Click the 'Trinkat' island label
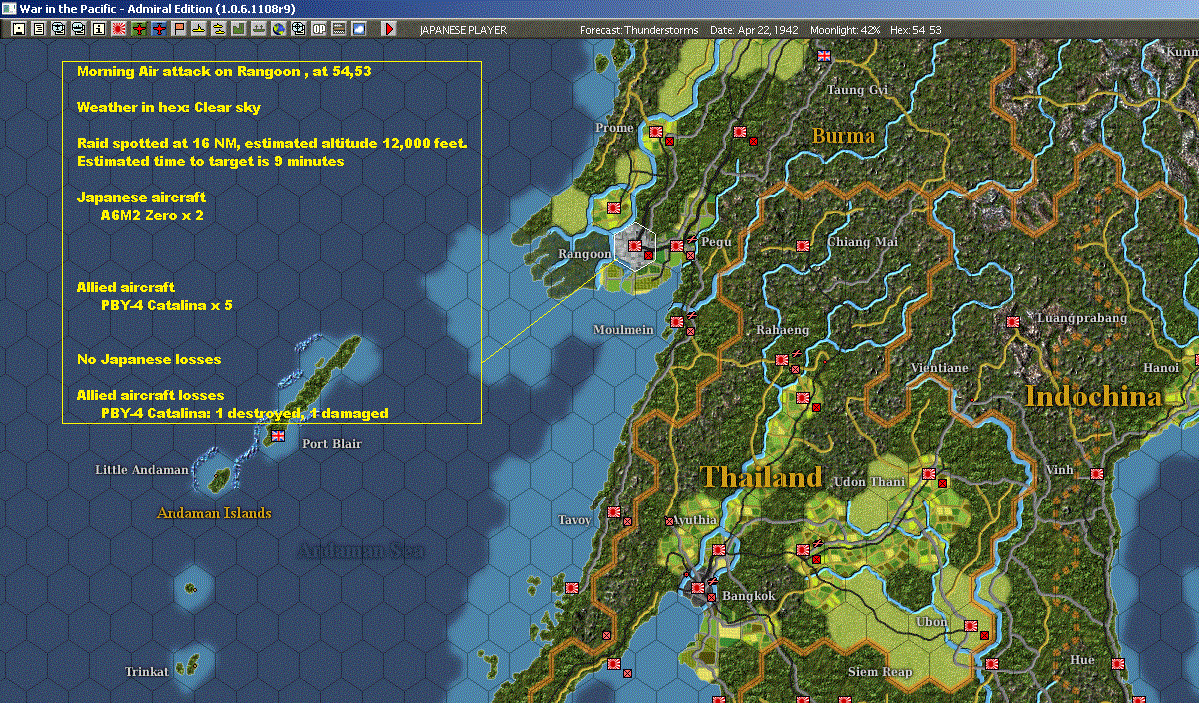Image resolution: width=1199 pixels, height=703 pixels. 147,672
